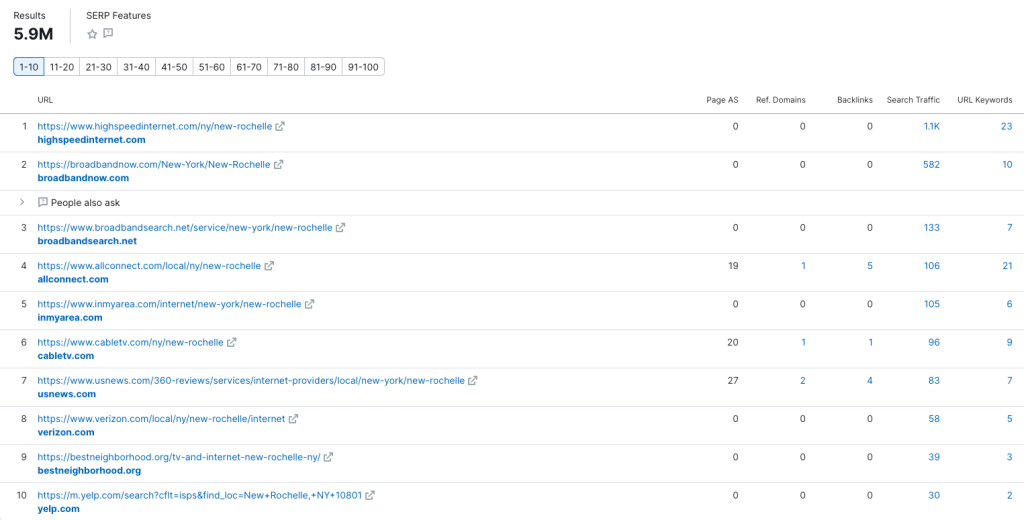Image resolution: width=1024 pixels, height=520 pixels.
Task: Click Page AS value 27 for usnews.com
Action: point(733,380)
